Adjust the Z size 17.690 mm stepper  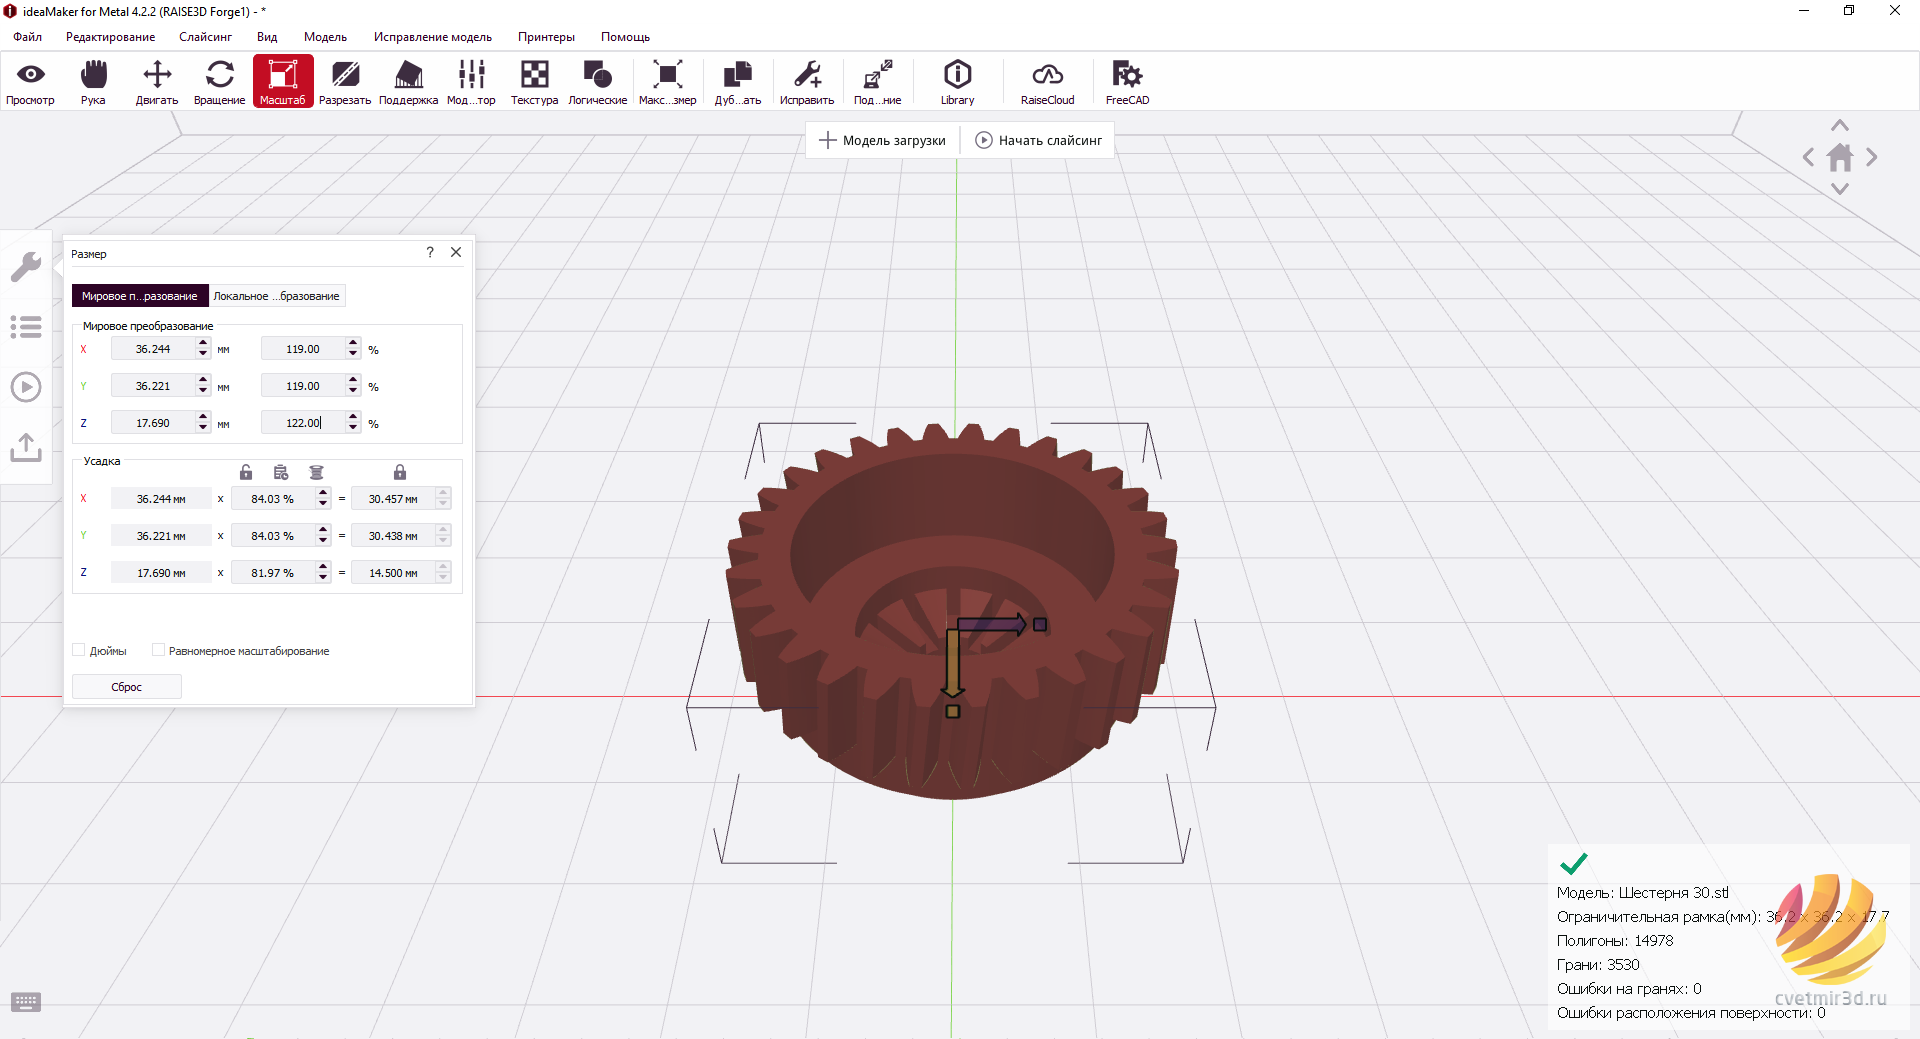[x=203, y=423]
